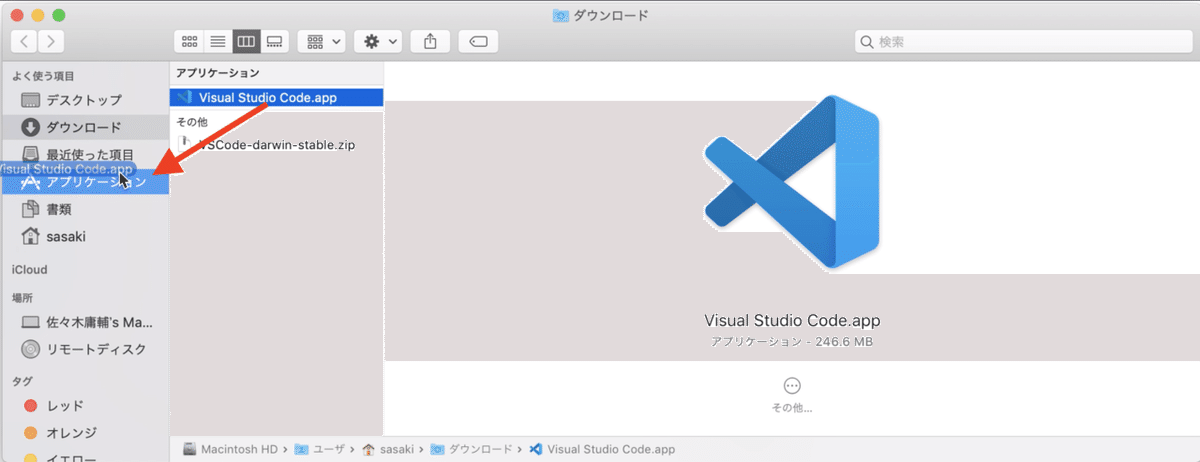Open アプリケーション in the sidebar
Screen dimensions: 1200x462
[x=84, y=182]
